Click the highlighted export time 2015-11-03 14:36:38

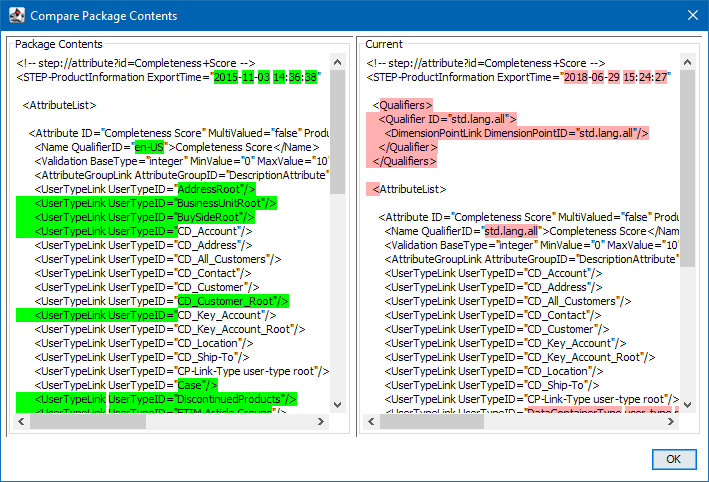(265, 77)
